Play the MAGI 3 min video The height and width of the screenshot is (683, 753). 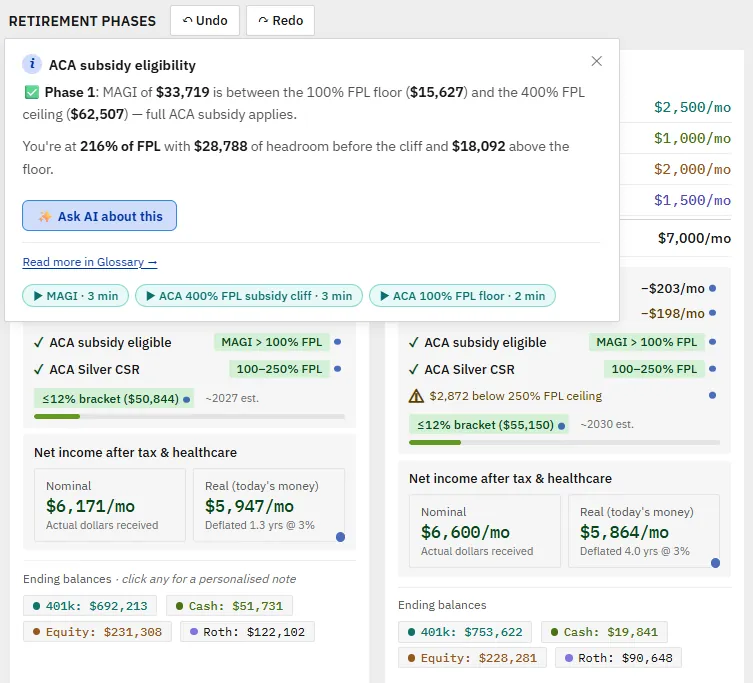[75, 296]
